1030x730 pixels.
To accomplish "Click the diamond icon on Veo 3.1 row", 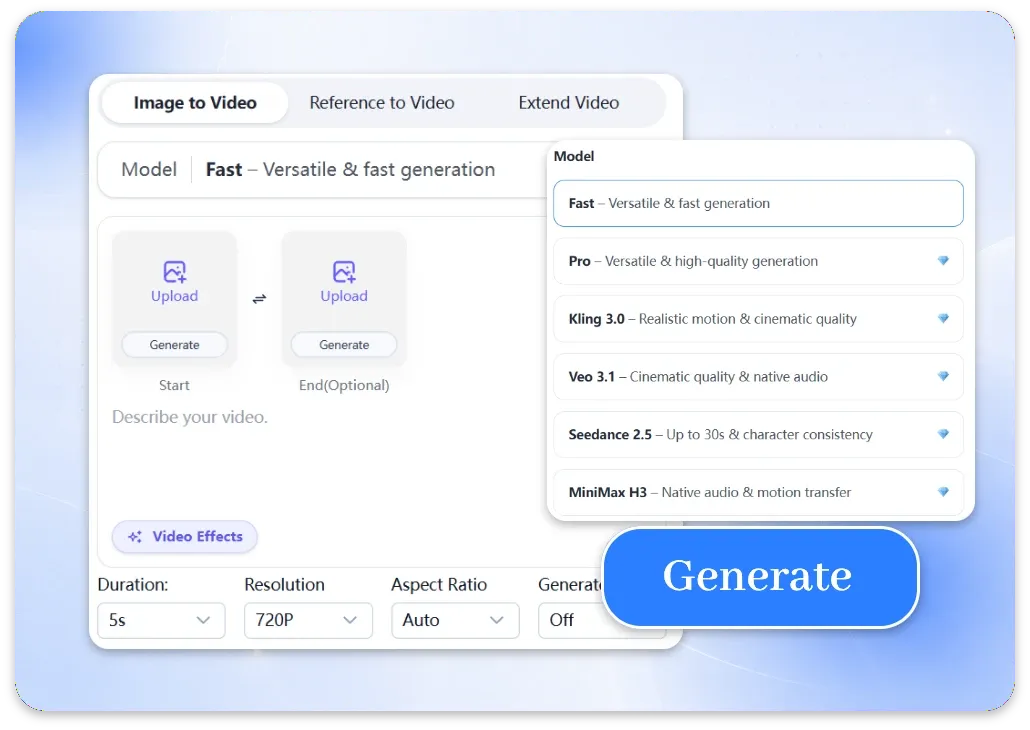I will pyautogui.click(x=943, y=376).
